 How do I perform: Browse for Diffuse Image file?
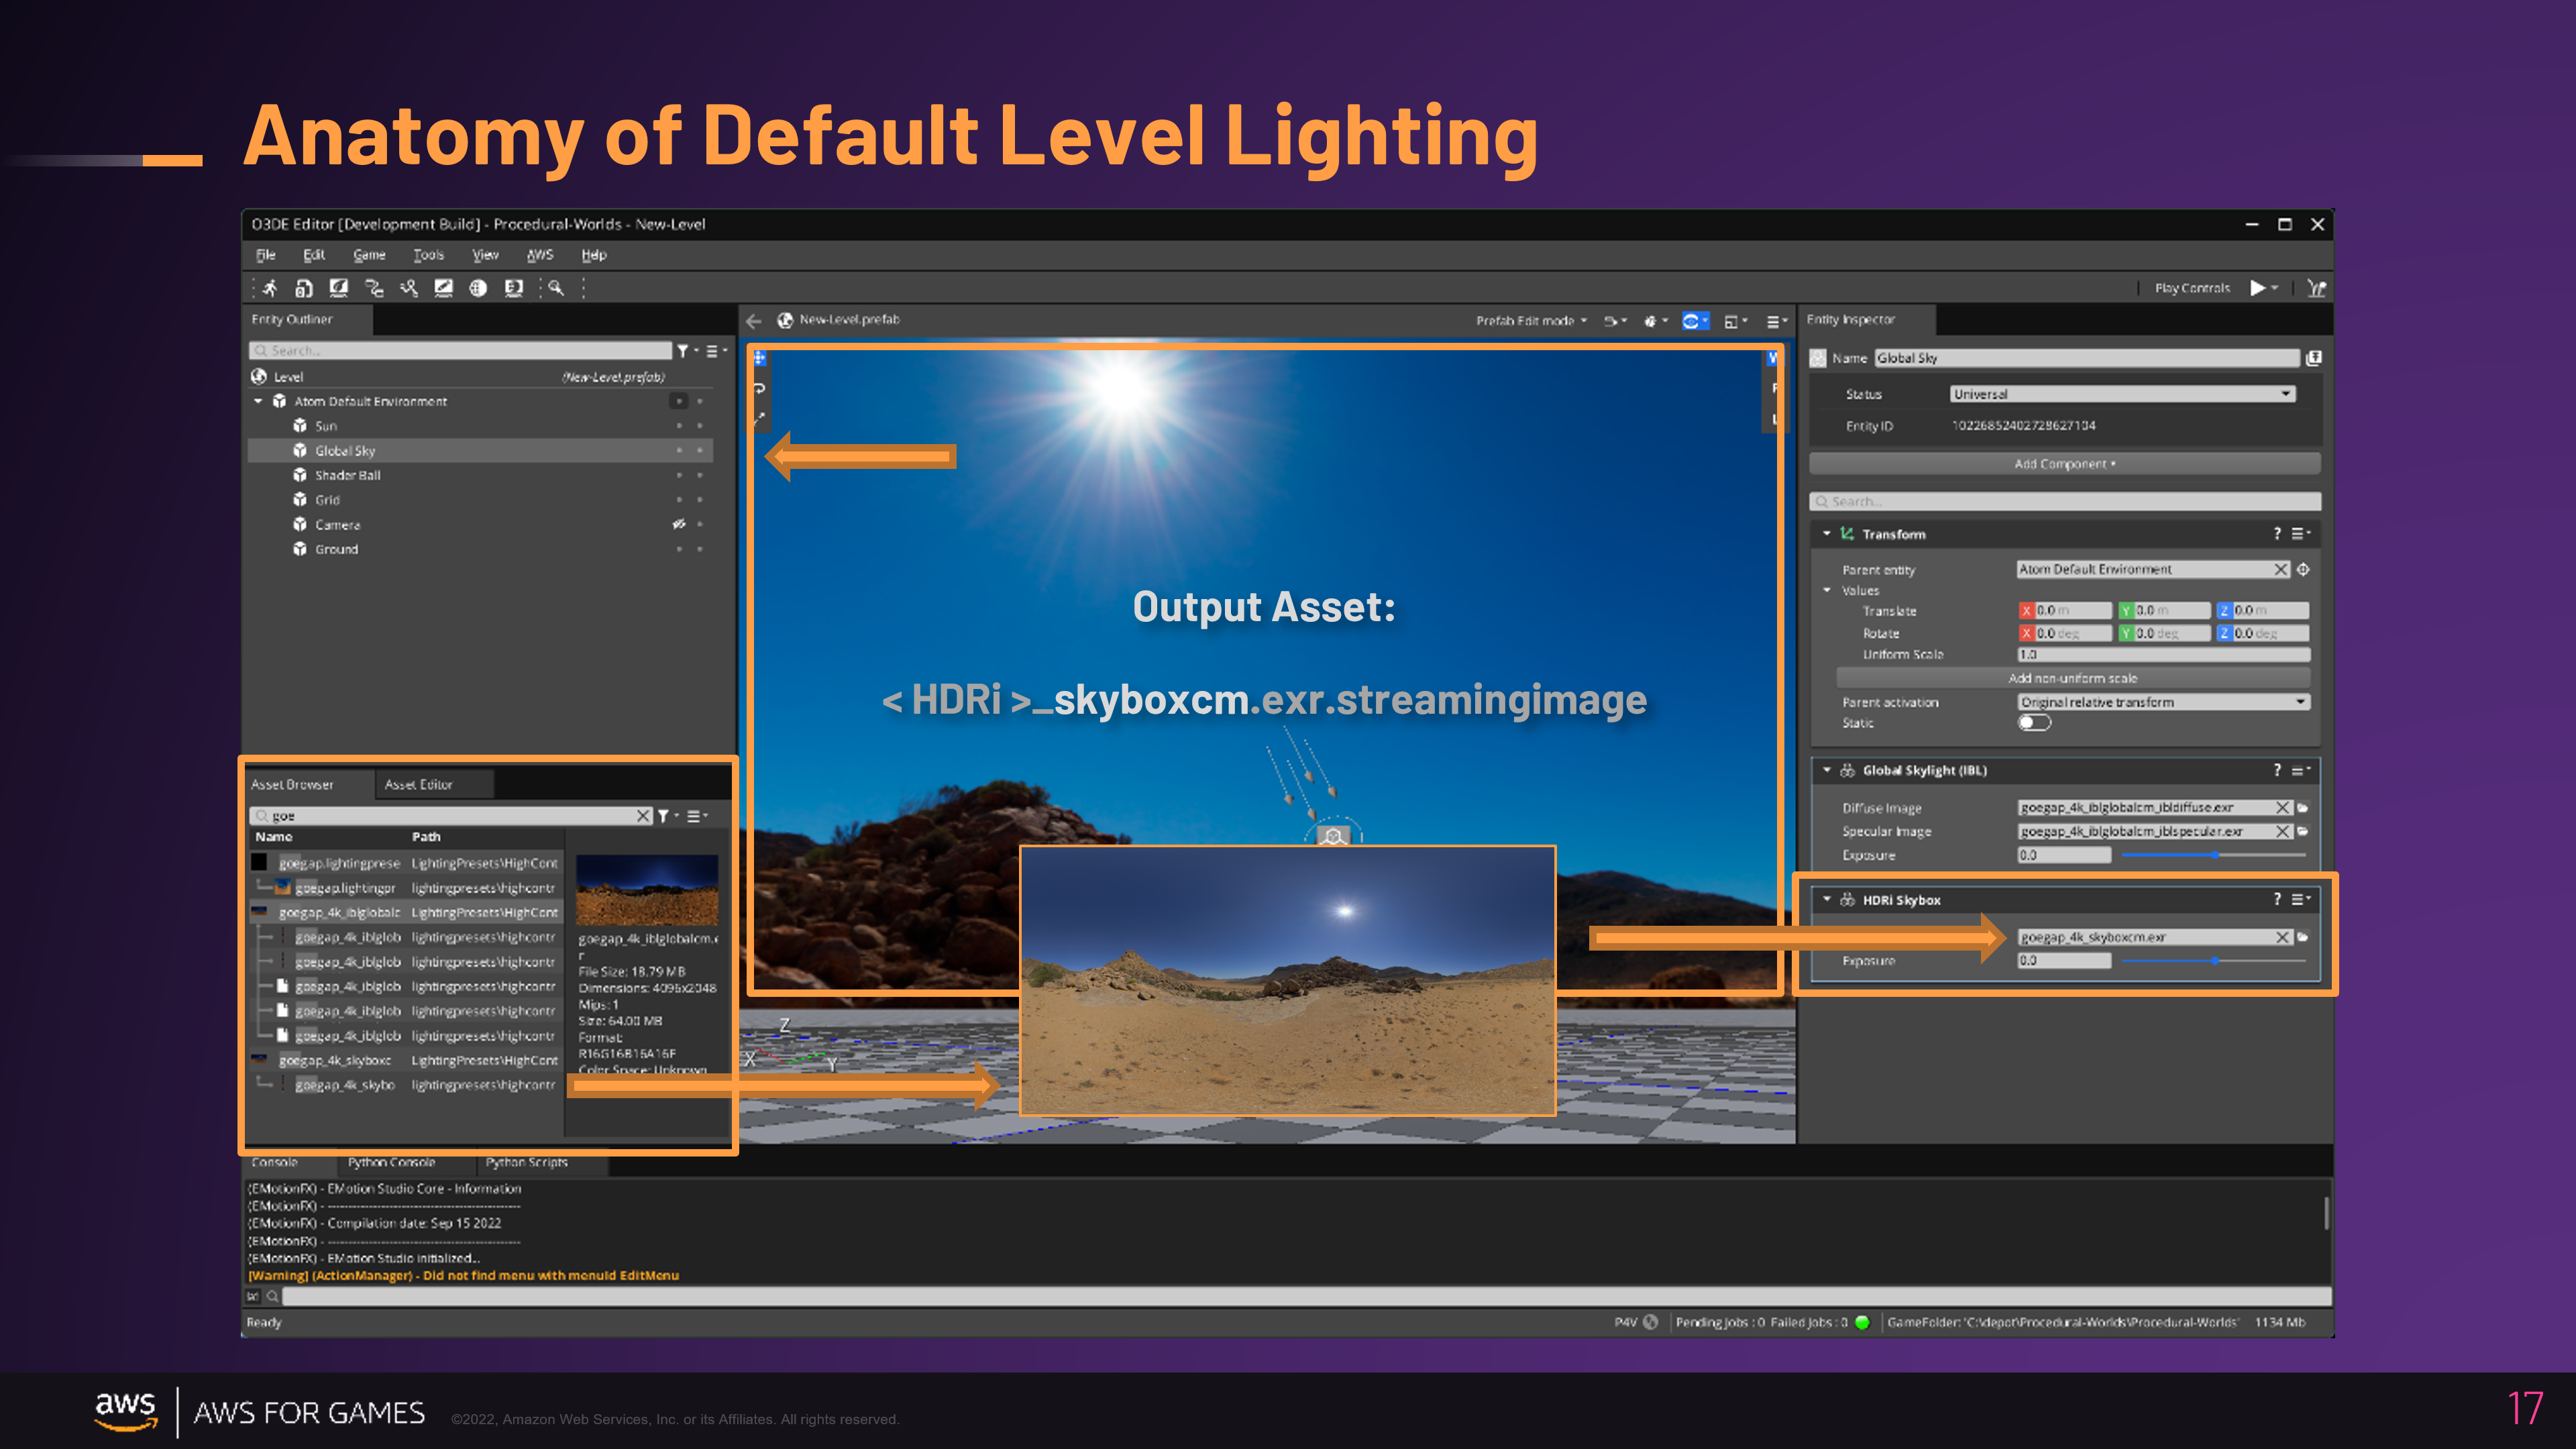2302,808
